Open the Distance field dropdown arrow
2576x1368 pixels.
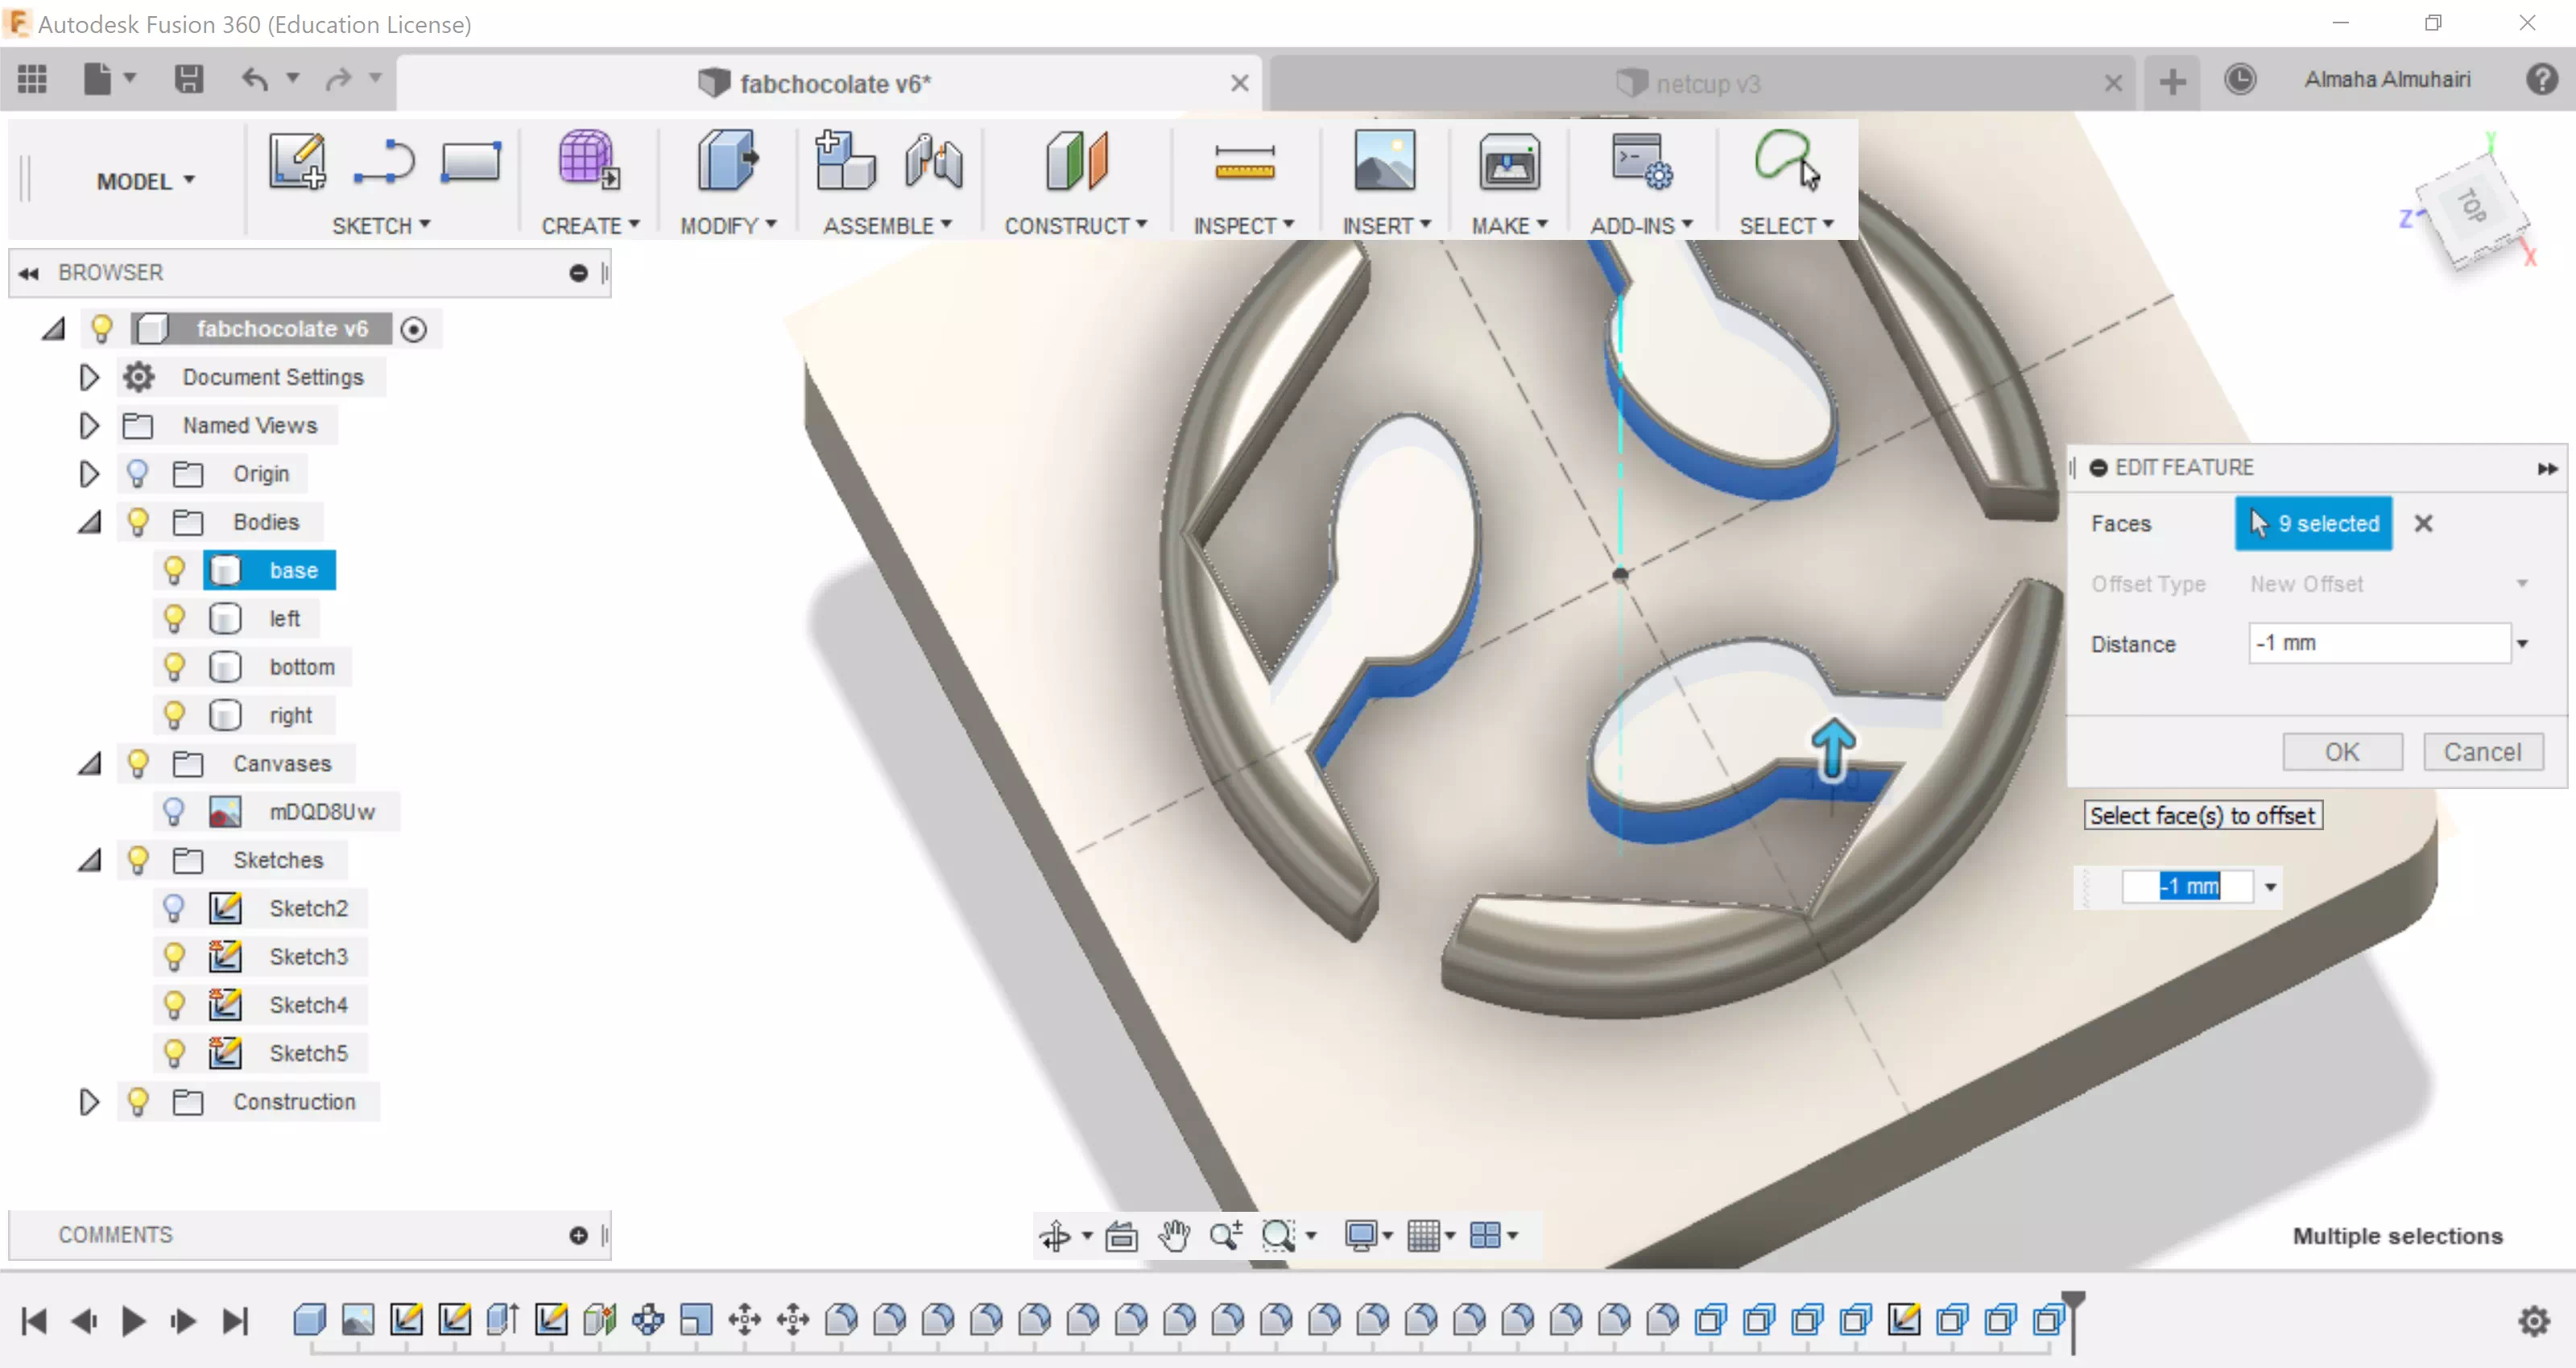click(x=2522, y=644)
